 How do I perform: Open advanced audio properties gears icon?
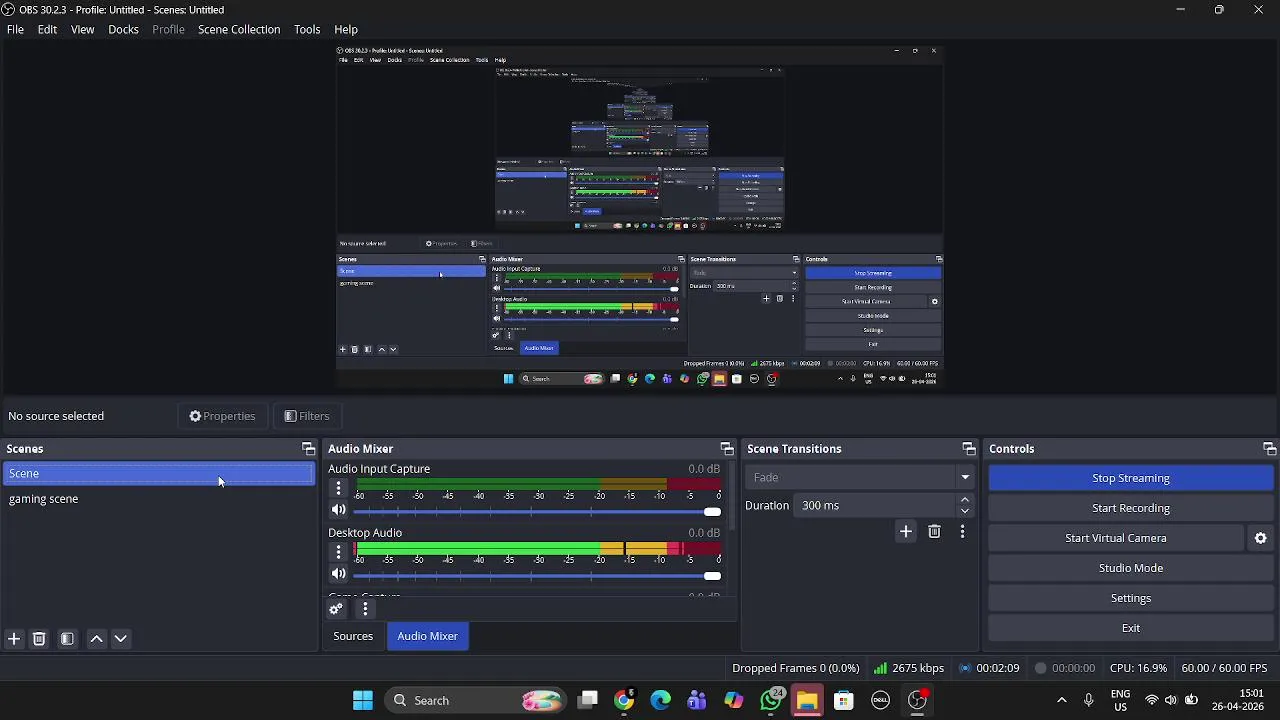[x=336, y=609]
